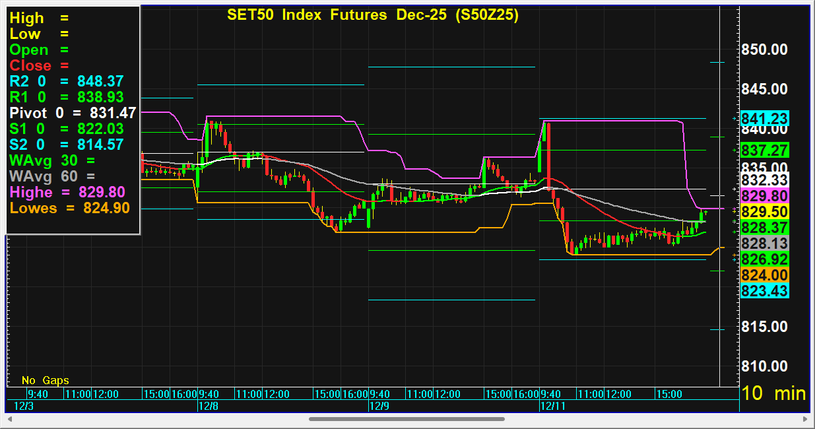Click the right arrow of the horizontal scrollbar
This screenshot has width=815, height=429.
(x=806, y=419)
